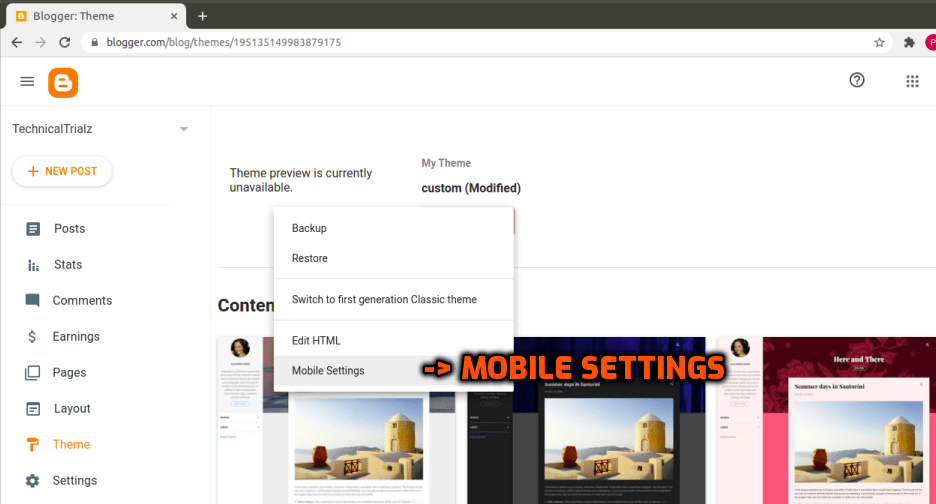Click the custom (Modified) theme name

pyautogui.click(x=471, y=188)
